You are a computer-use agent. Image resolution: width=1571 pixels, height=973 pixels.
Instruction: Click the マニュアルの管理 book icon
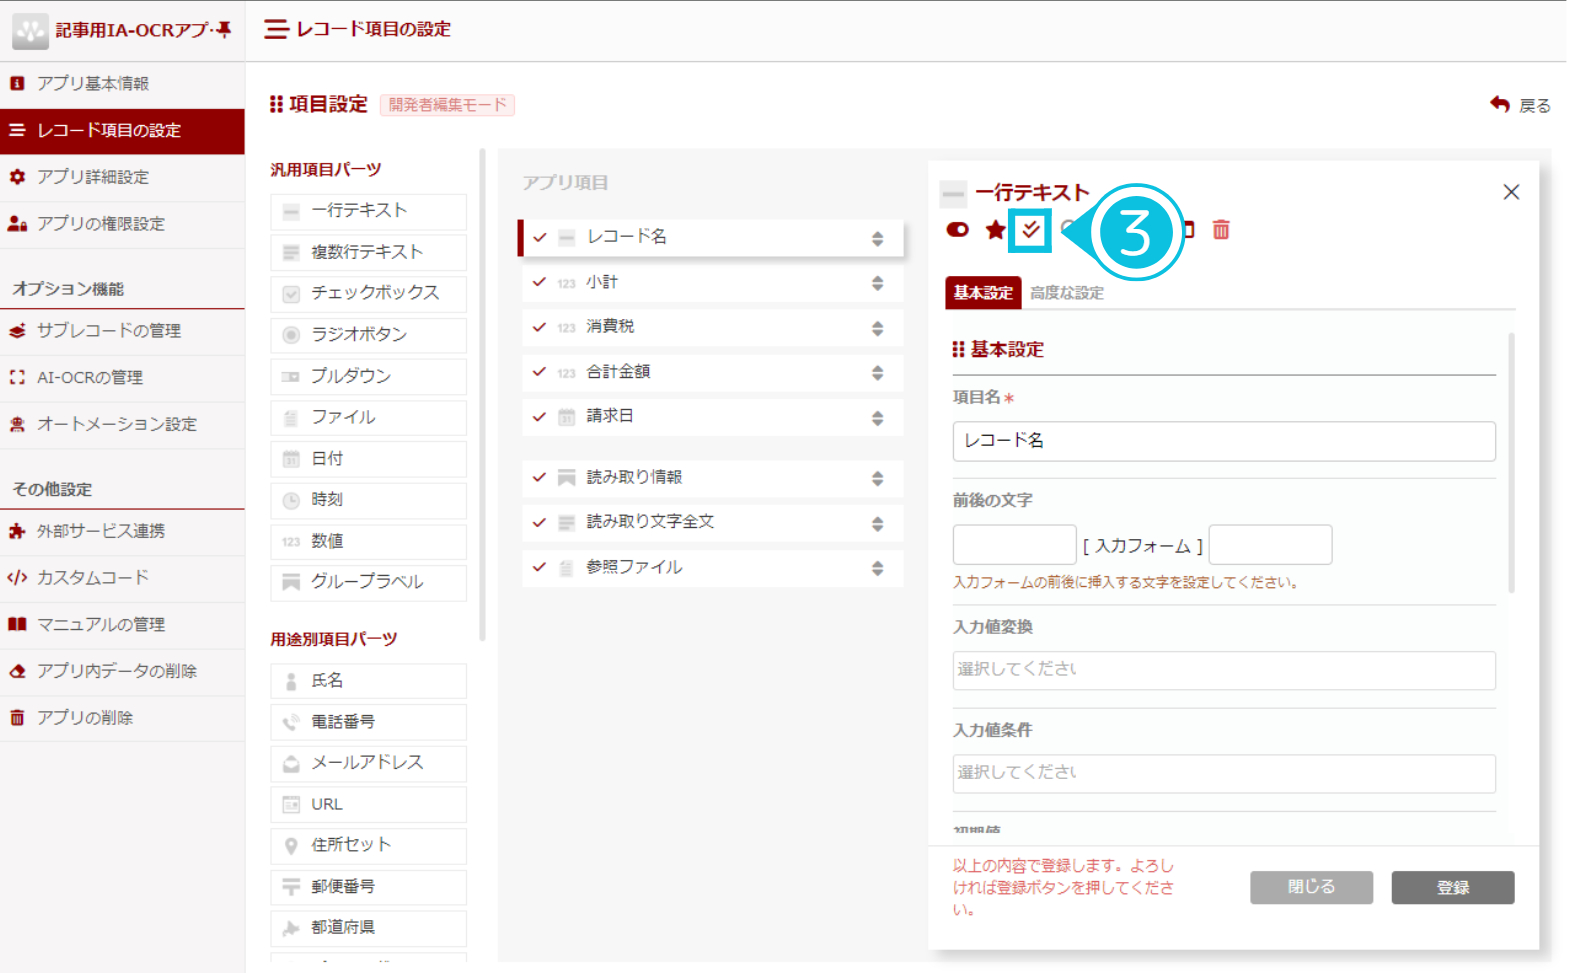17,624
